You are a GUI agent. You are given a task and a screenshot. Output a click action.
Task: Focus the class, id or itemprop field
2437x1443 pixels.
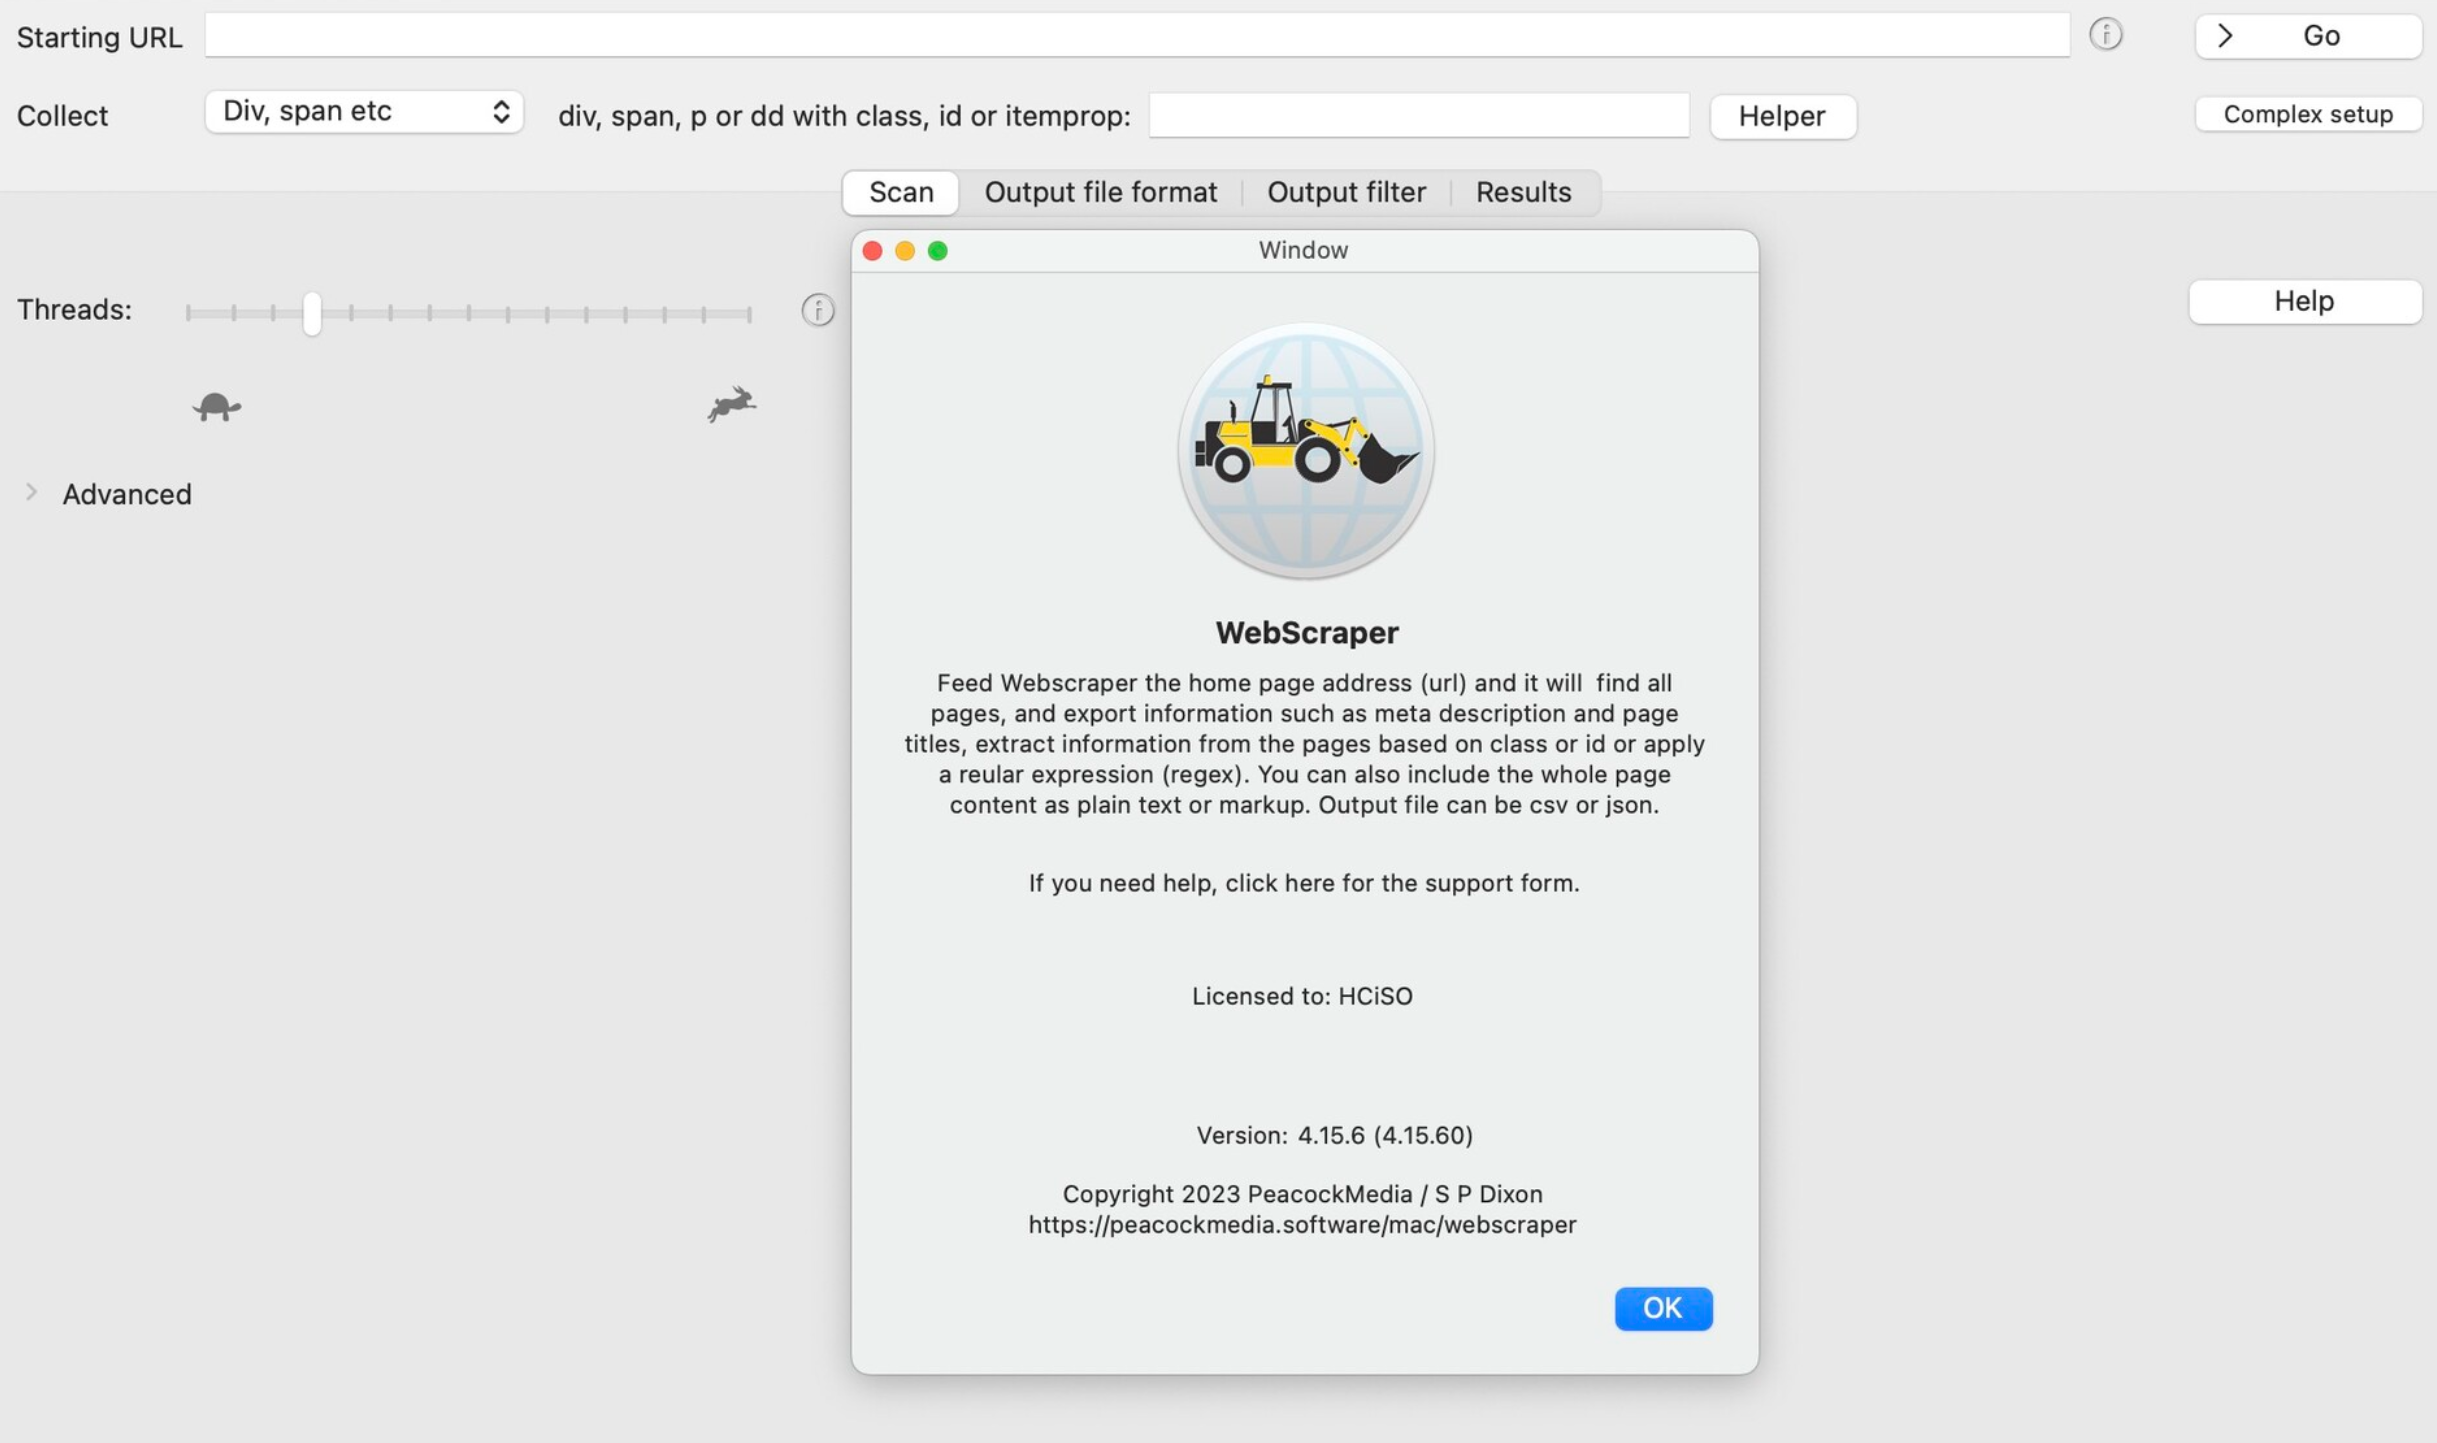click(x=1418, y=116)
